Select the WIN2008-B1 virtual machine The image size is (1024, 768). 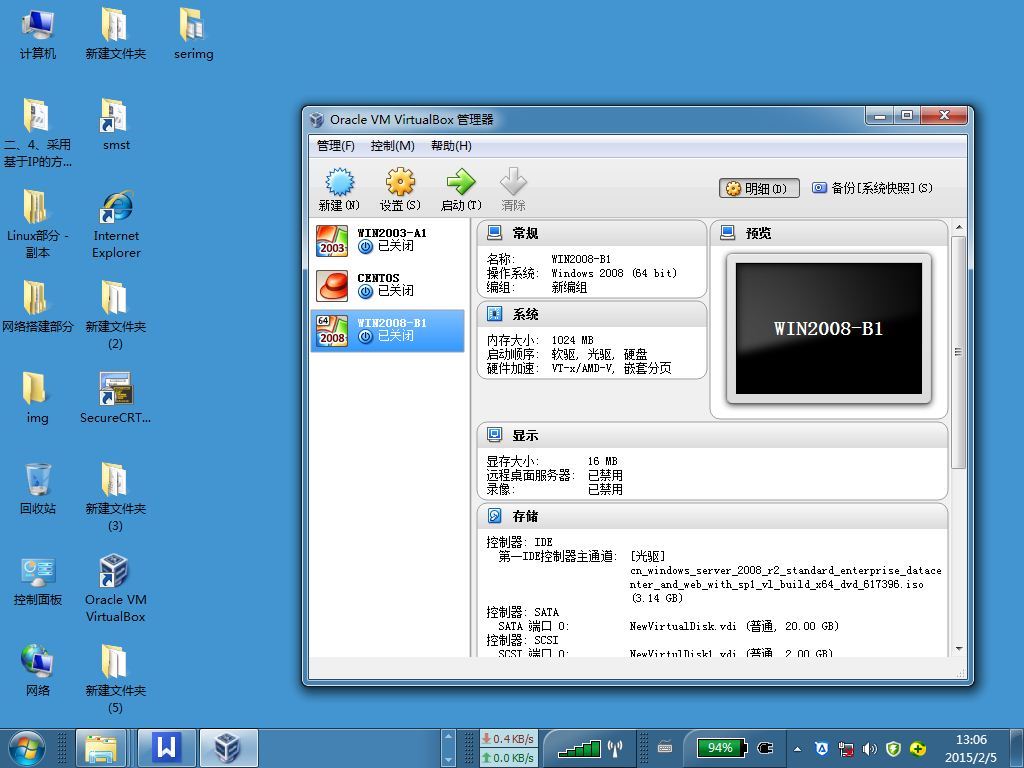tap(387, 330)
